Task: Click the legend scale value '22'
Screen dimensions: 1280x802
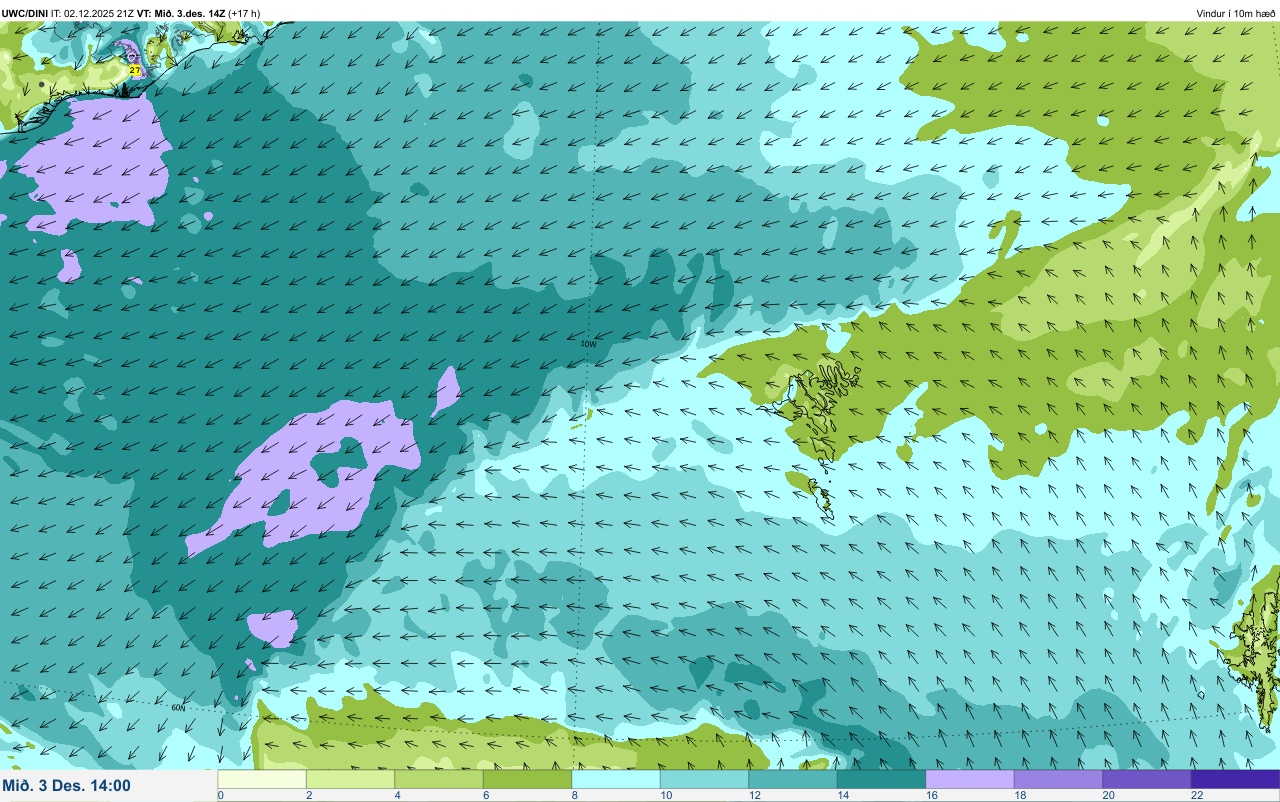Action: click(1197, 796)
